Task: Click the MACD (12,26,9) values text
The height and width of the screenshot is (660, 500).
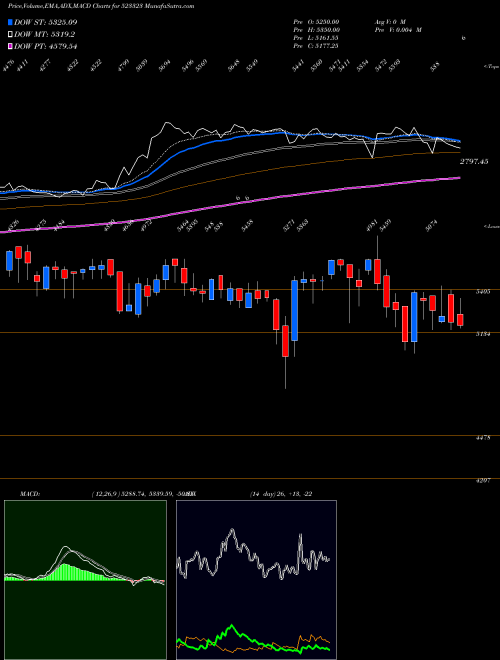Action: point(143,494)
